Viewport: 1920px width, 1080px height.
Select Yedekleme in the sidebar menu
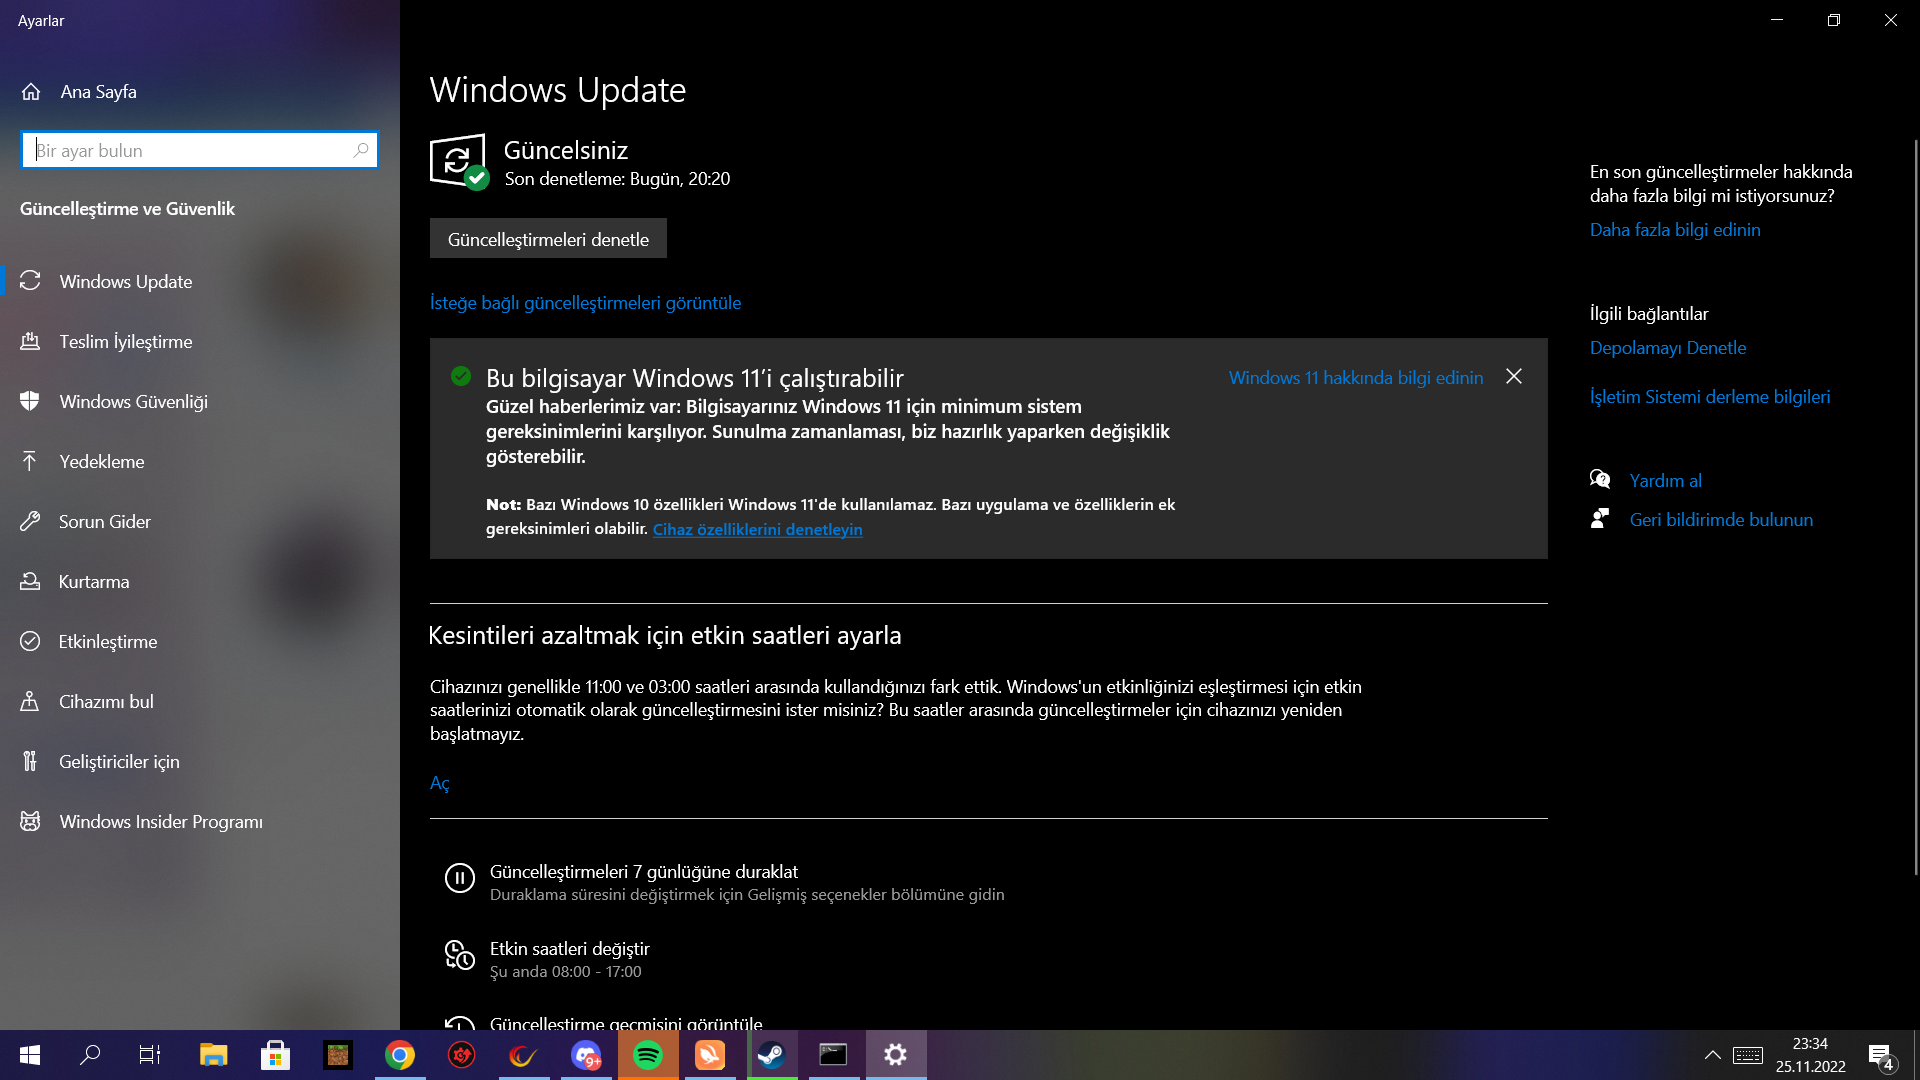(x=101, y=461)
